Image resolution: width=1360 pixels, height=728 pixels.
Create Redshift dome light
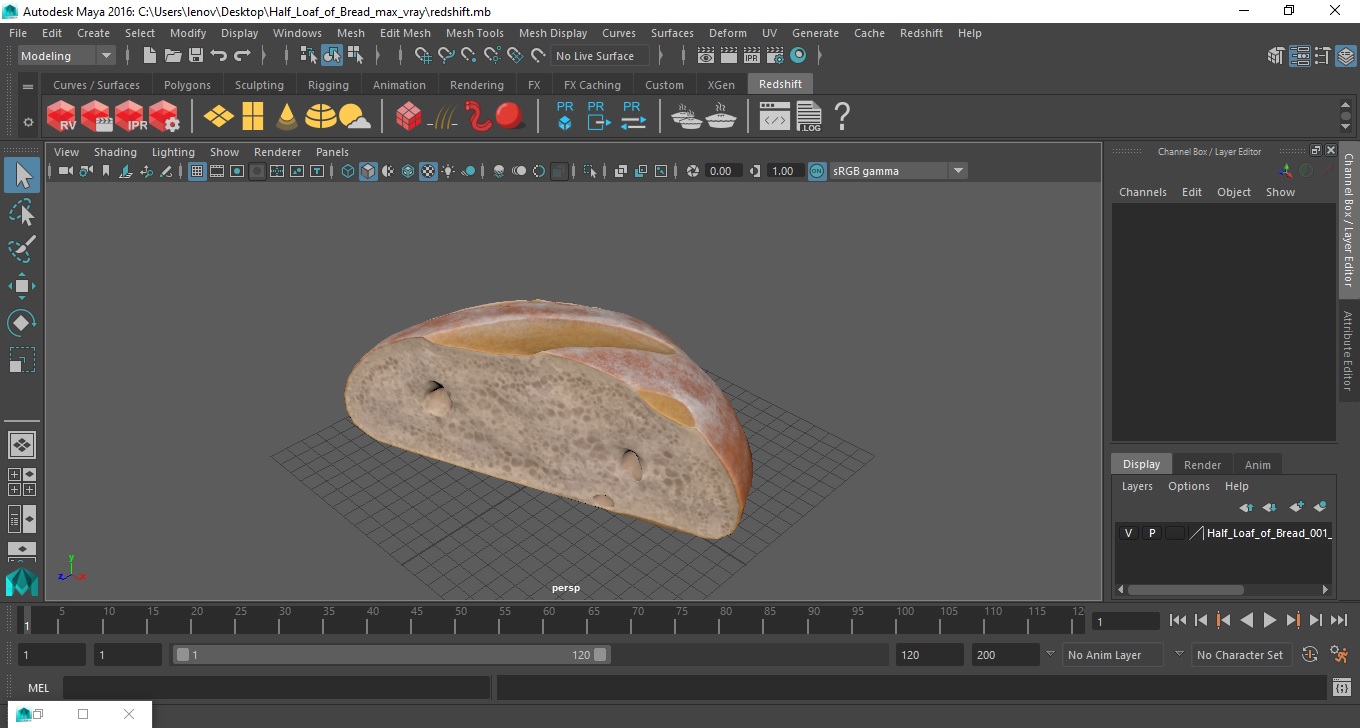pyautogui.click(x=320, y=117)
